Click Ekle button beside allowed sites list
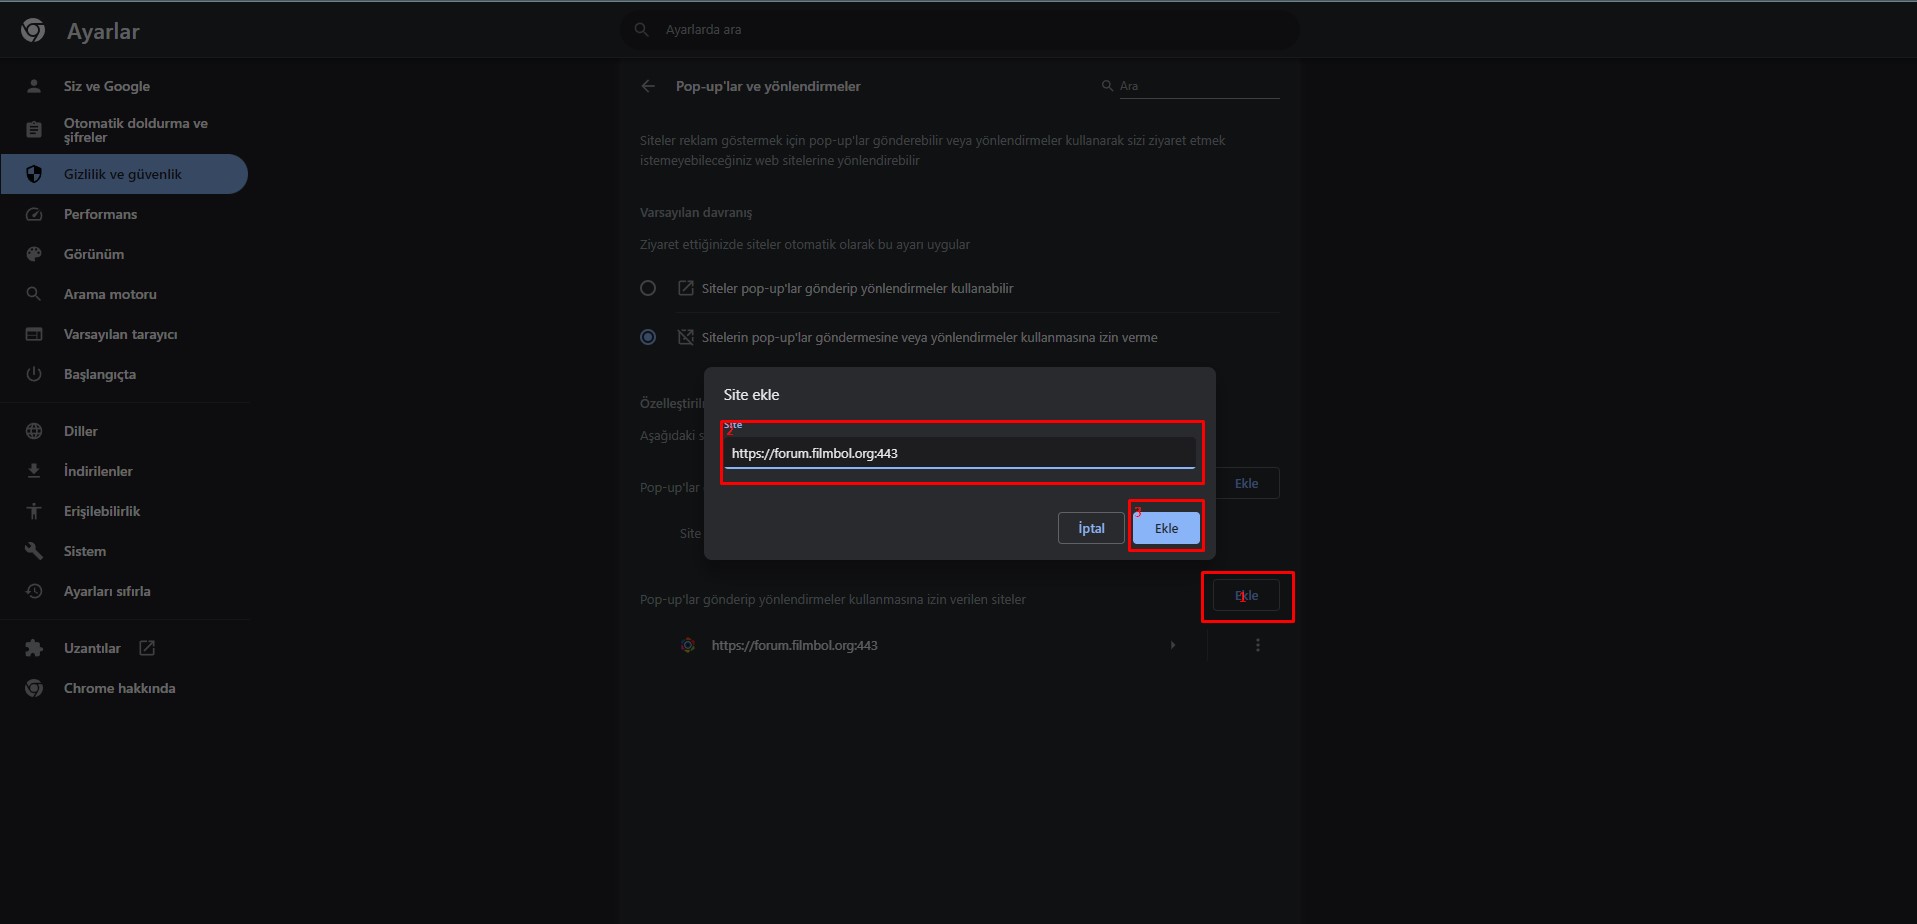Image resolution: width=1917 pixels, height=924 pixels. click(1246, 596)
